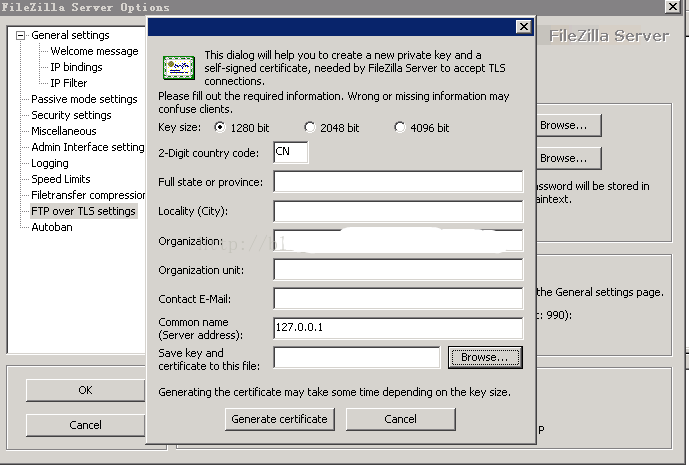689x467 pixels.
Task: Open Welcome message settings
Action: [x=94, y=51]
